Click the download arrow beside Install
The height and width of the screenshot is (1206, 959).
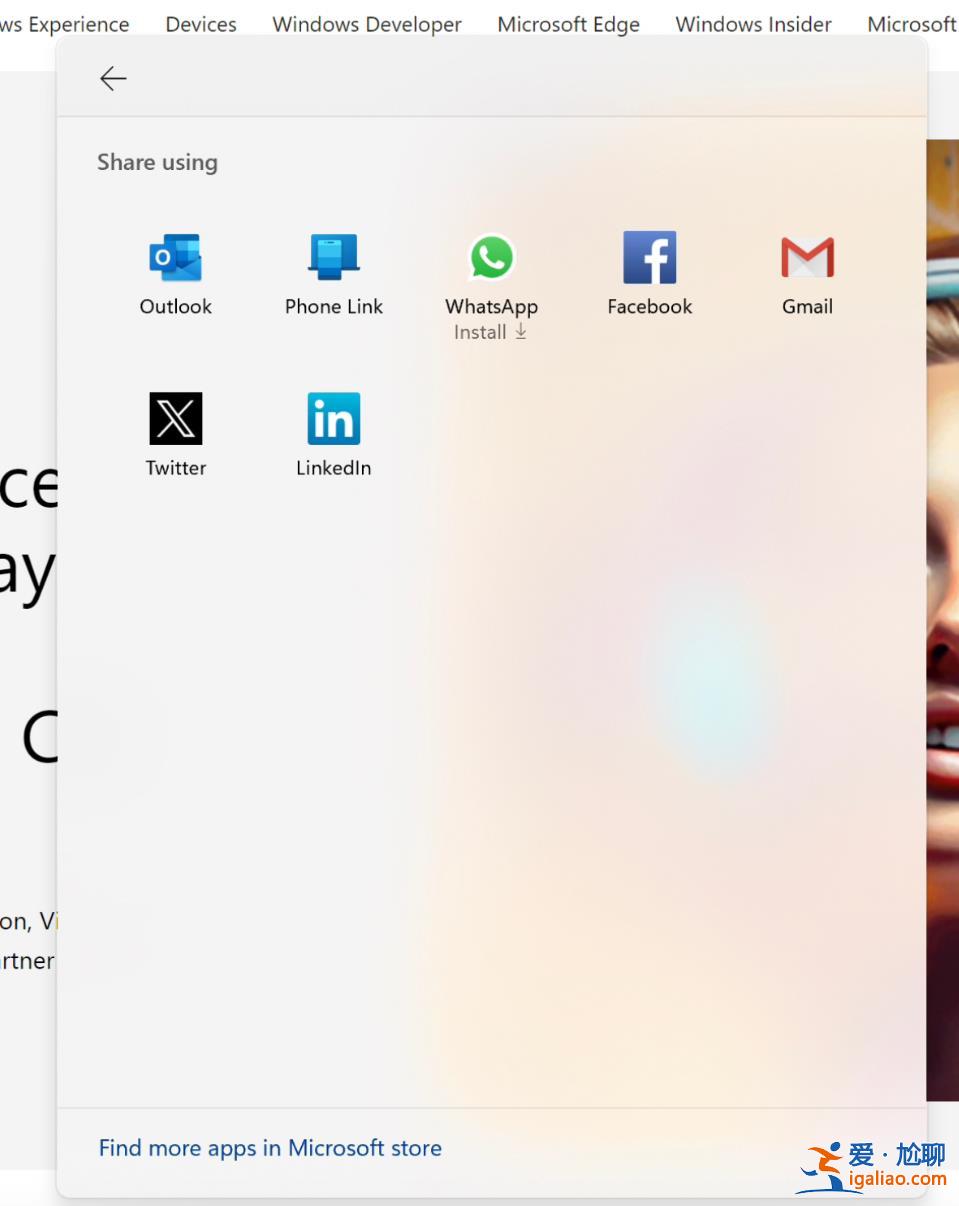point(520,332)
